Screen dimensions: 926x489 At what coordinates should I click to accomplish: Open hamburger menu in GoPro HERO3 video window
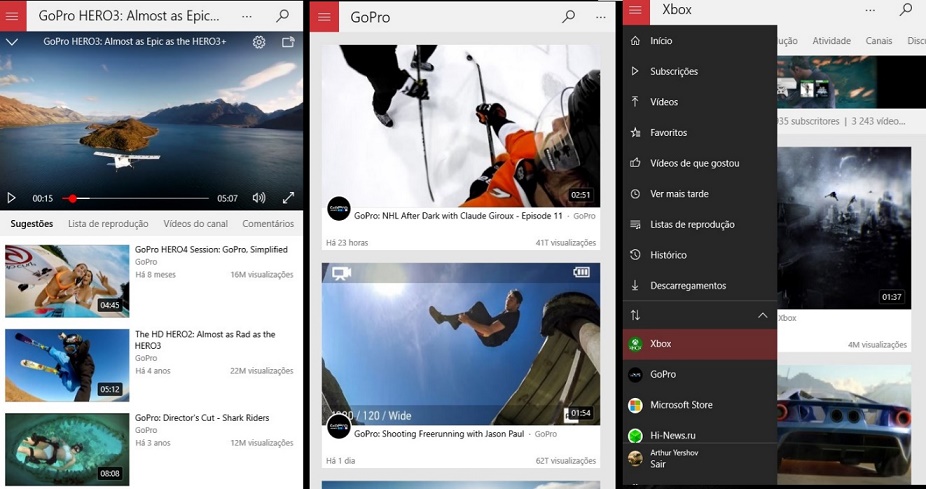pyautogui.click(x=14, y=16)
